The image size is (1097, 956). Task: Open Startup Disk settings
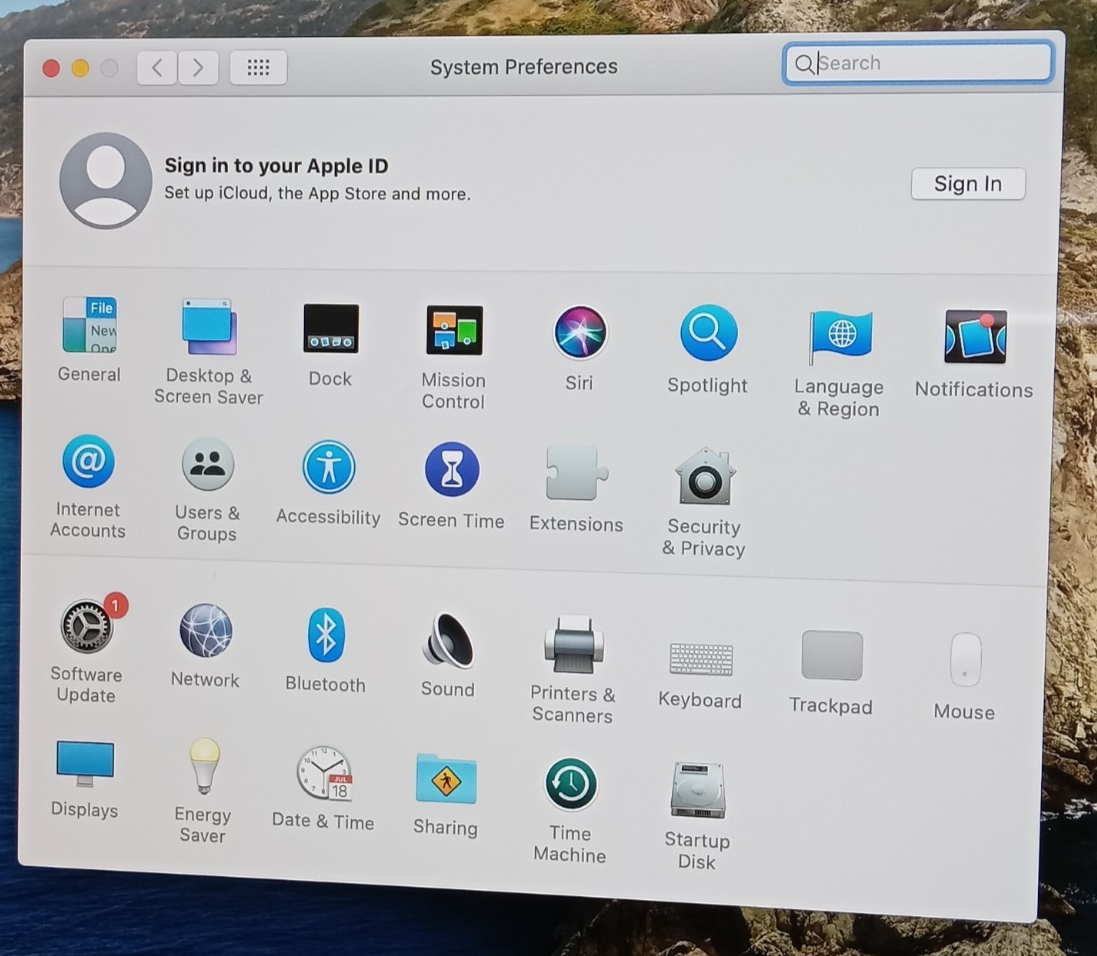coord(696,790)
